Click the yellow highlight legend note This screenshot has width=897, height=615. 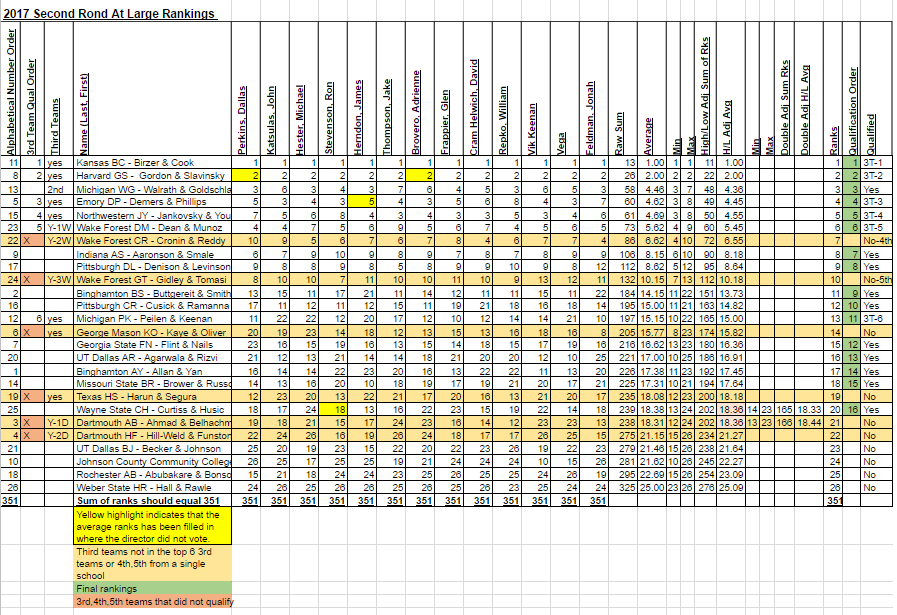point(152,526)
